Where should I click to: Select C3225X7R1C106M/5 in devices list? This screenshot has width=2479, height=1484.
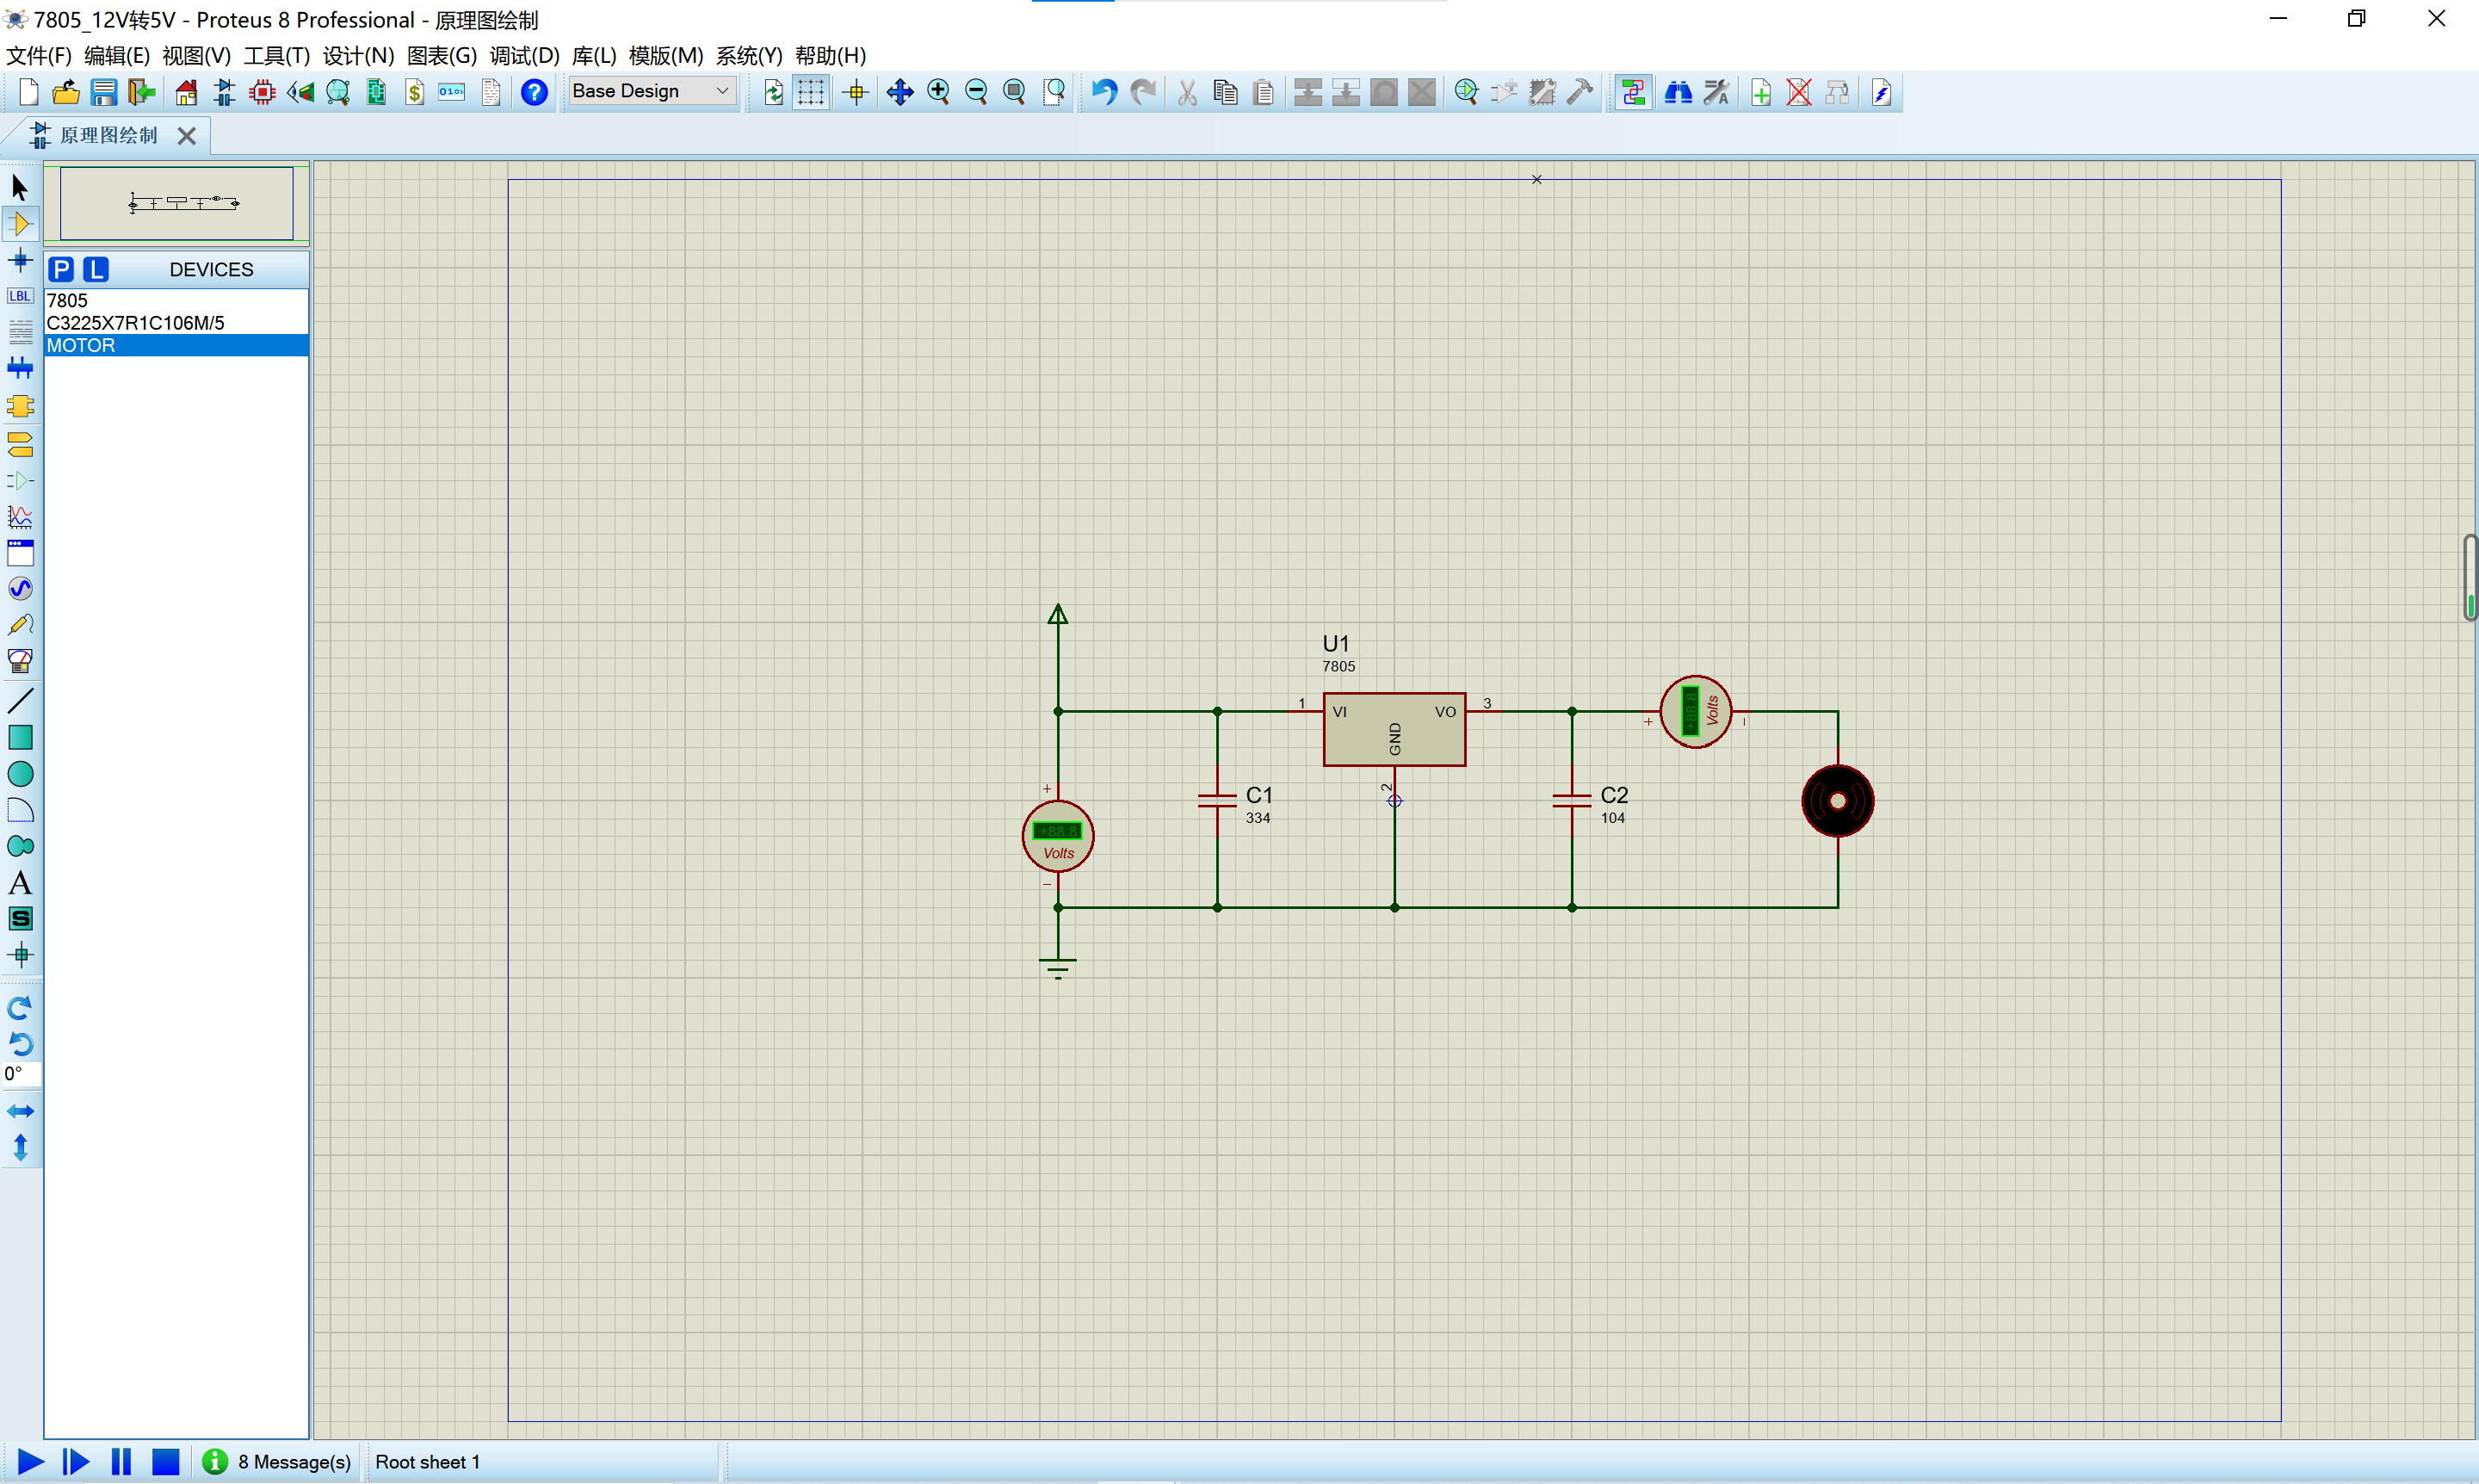(176, 322)
